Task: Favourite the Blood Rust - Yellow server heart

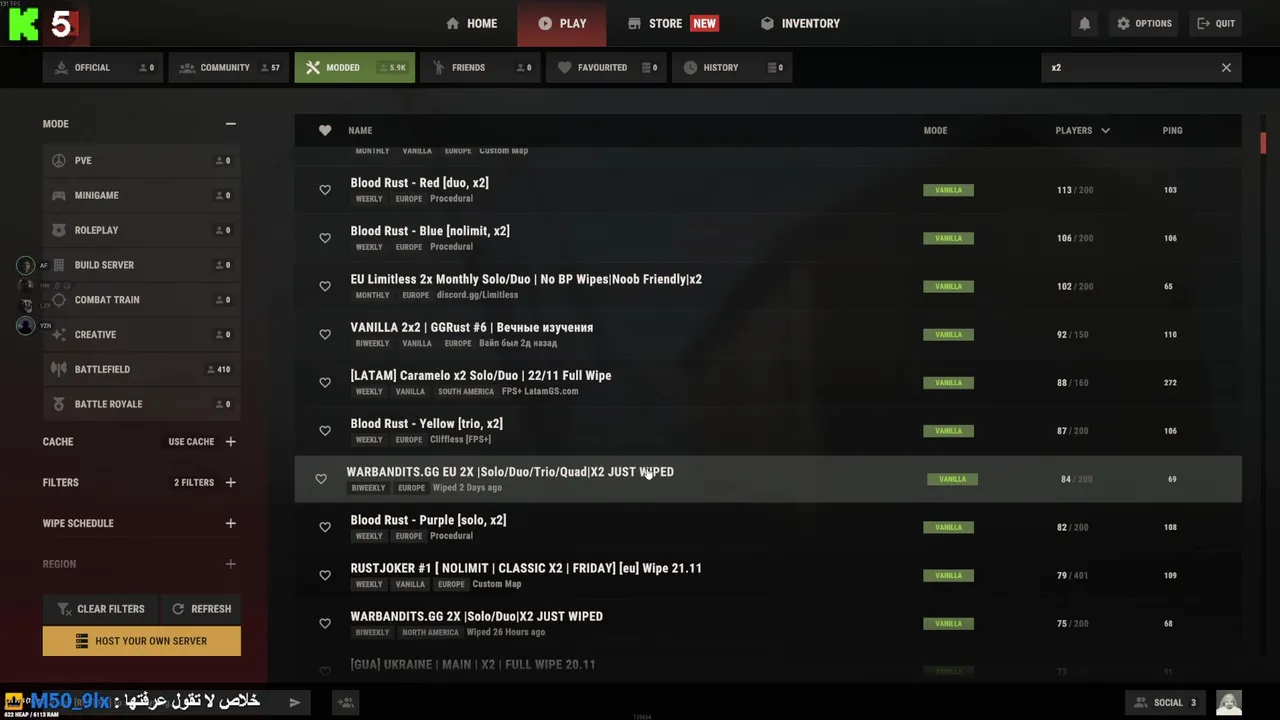Action: tap(325, 430)
